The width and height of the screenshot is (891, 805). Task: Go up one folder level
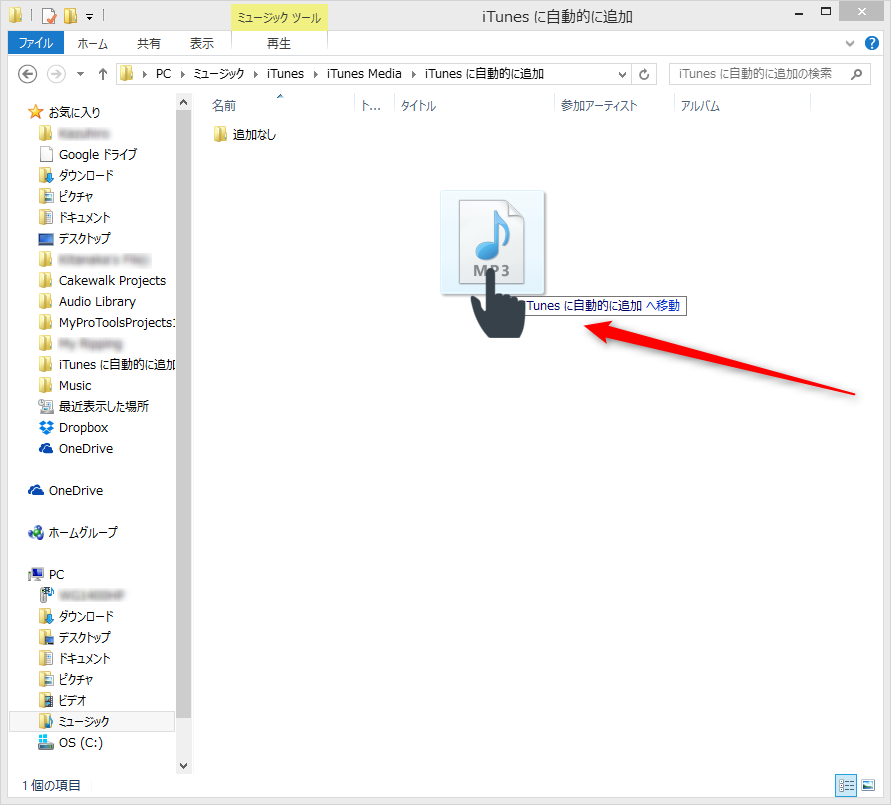(103, 74)
